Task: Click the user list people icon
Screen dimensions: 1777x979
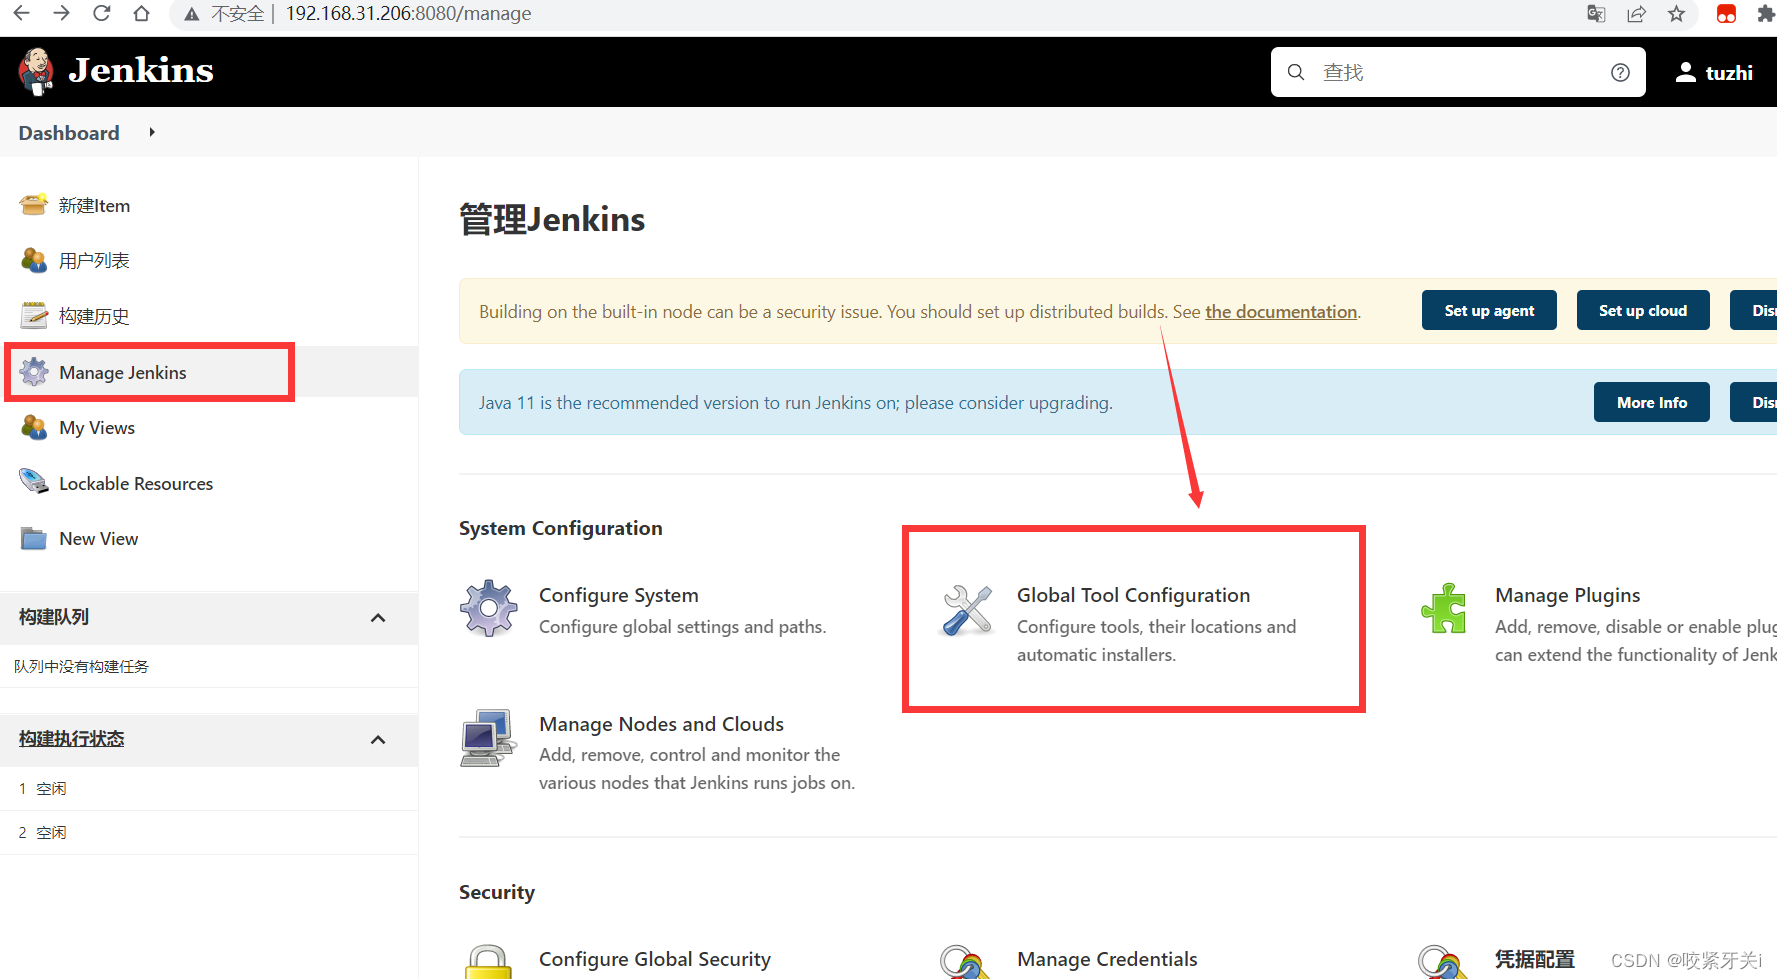Action: click(34, 260)
